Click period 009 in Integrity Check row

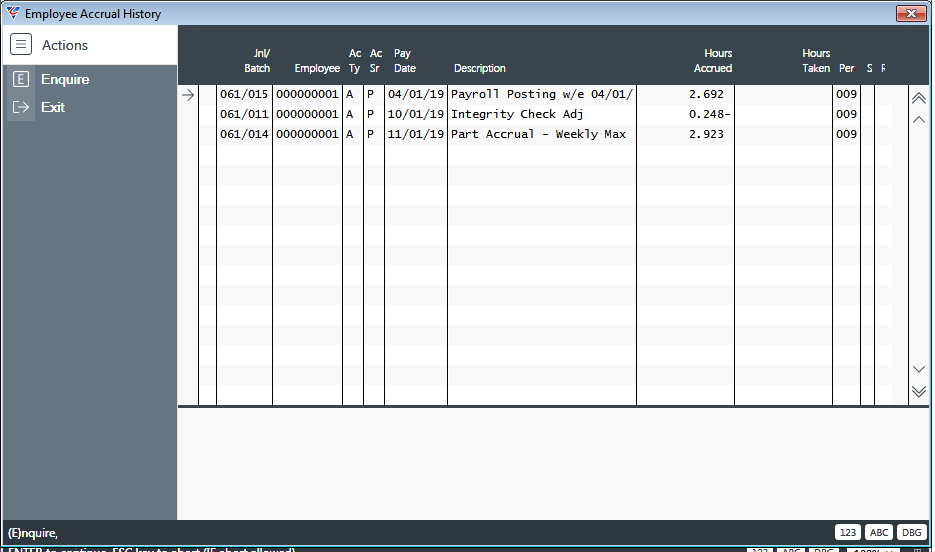846,114
